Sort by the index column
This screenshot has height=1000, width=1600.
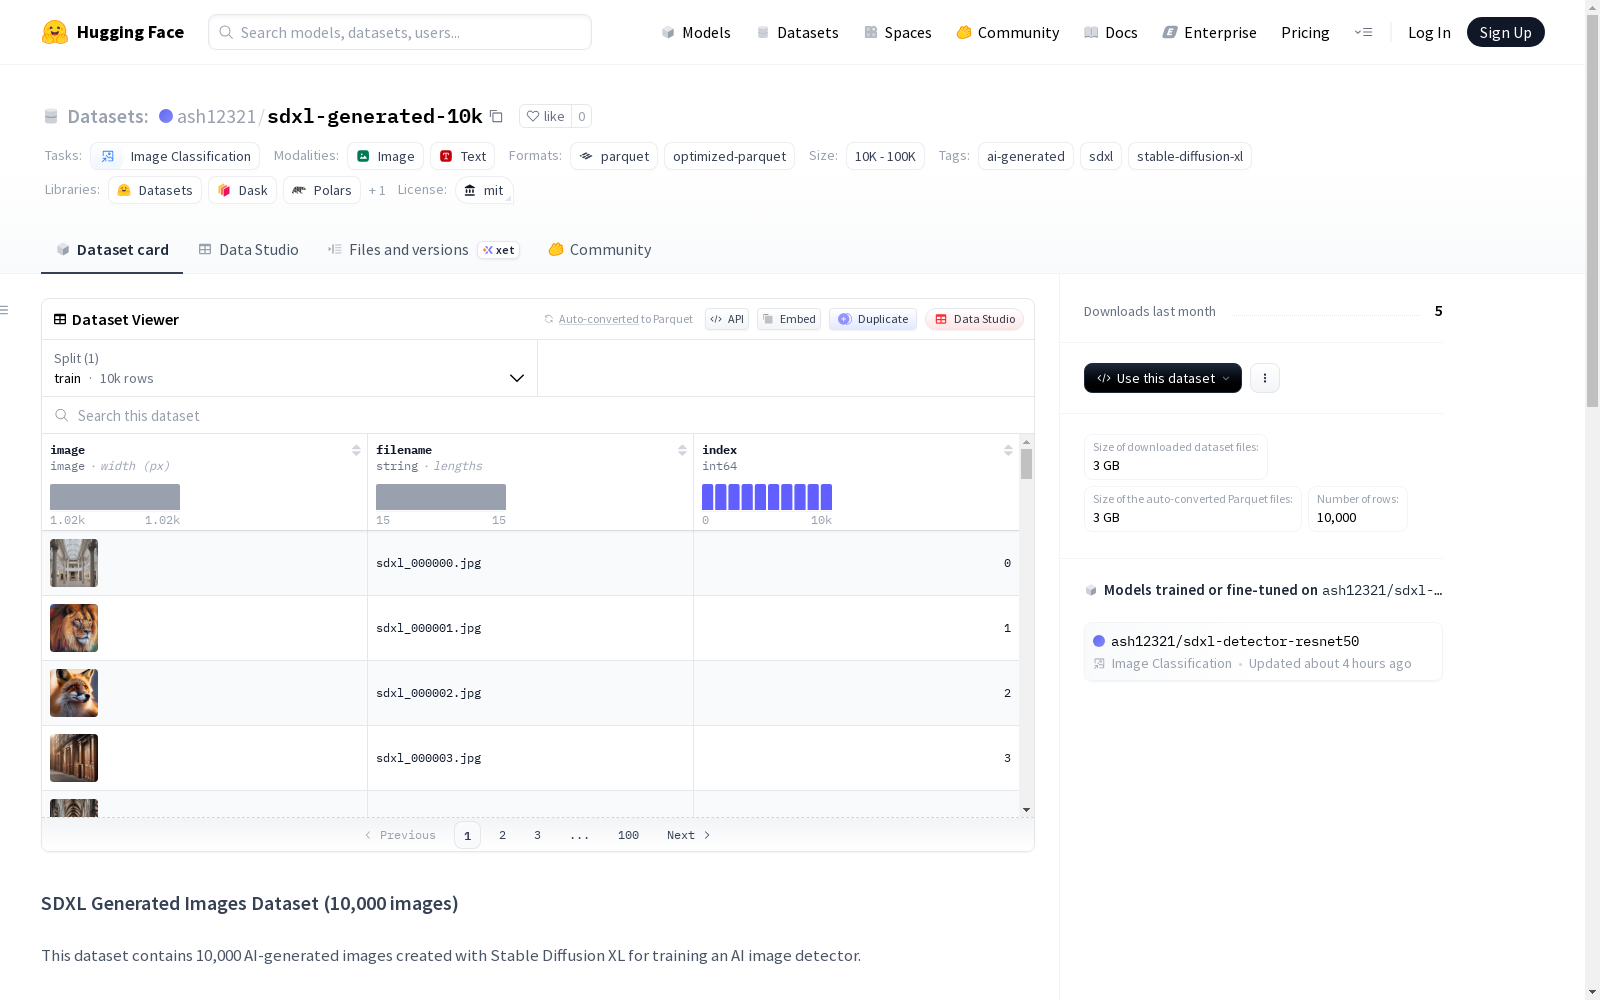(1008, 450)
